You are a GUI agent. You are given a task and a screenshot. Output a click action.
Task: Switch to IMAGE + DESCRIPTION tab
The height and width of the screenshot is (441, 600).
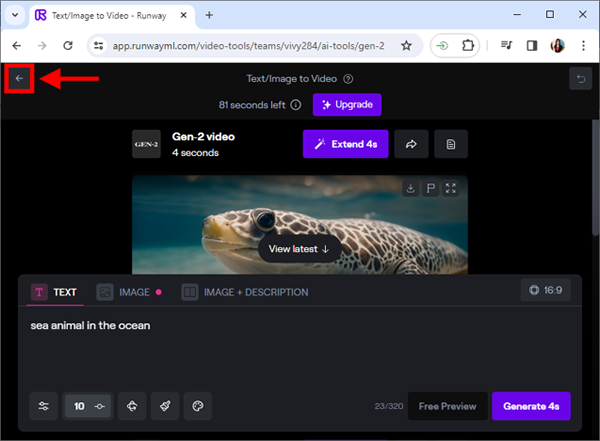[245, 292]
